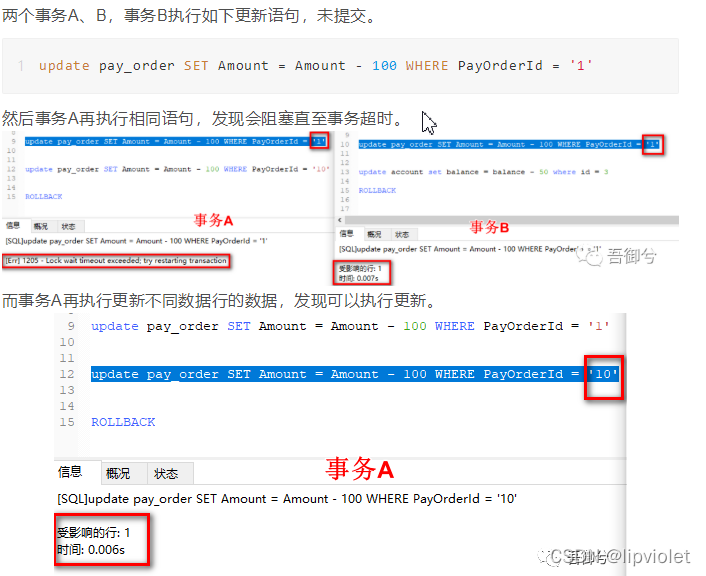
Task: Open the 概况 tab in the large bottom 事务A panel
Action: tap(118, 473)
